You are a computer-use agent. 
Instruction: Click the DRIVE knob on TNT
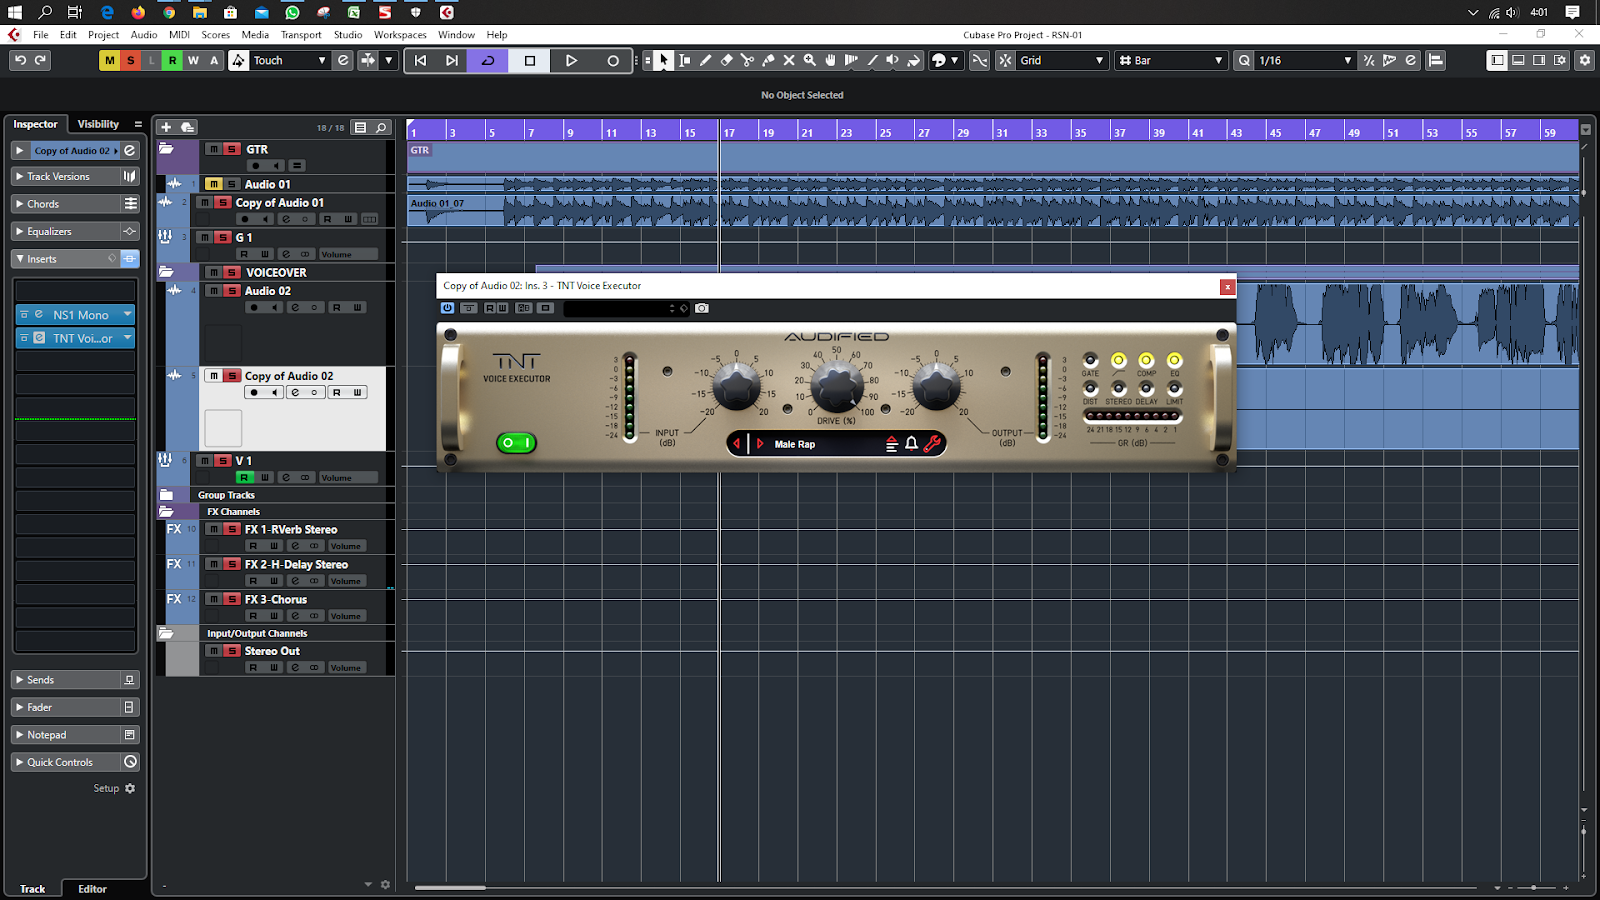pyautogui.click(x=837, y=386)
